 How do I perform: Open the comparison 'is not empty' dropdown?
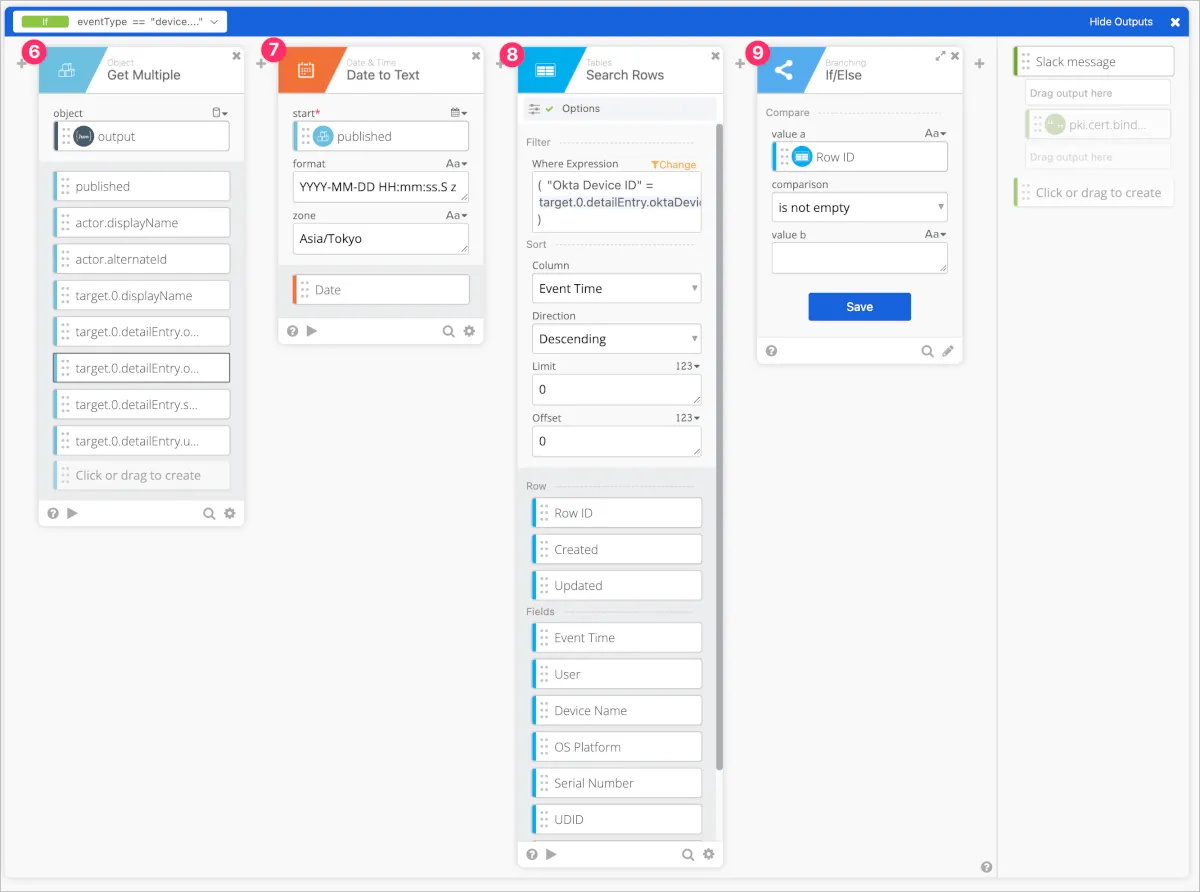pyautogui.click(x=859, y=207)
